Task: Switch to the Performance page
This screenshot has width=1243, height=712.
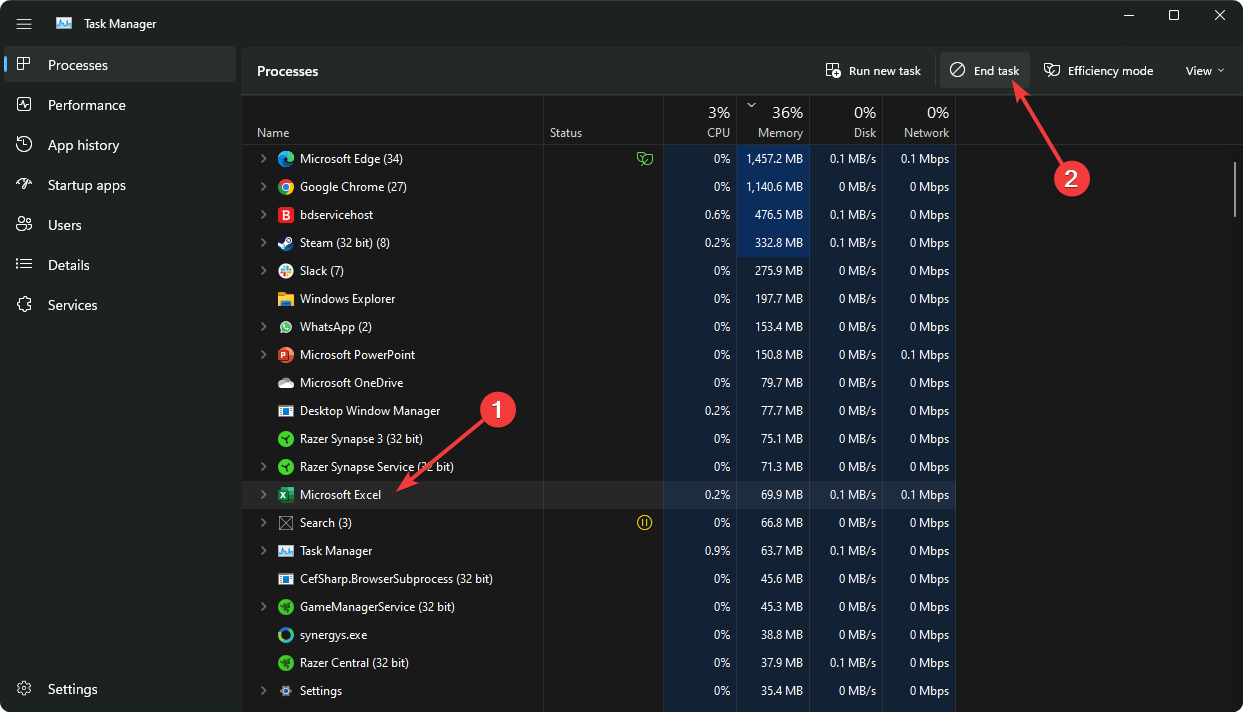Action: tap(120, 105)
